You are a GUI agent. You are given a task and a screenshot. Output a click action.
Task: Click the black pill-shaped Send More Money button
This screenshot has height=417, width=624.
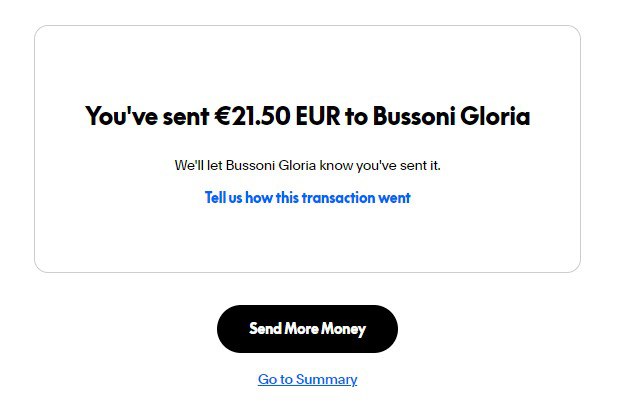tap(307, 329)
